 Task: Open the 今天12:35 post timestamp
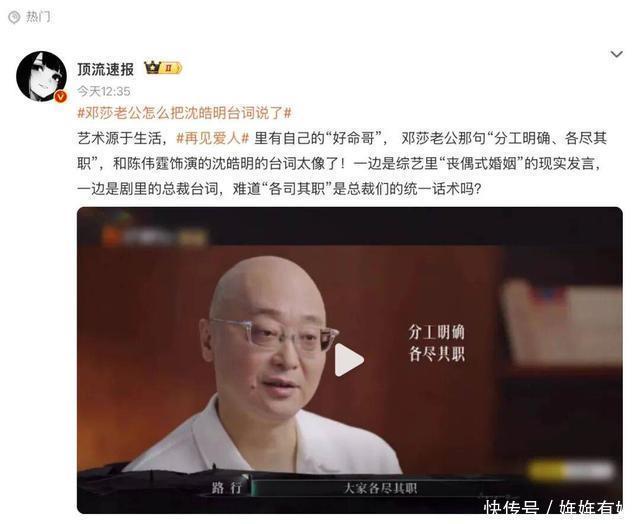click(104, 91)
